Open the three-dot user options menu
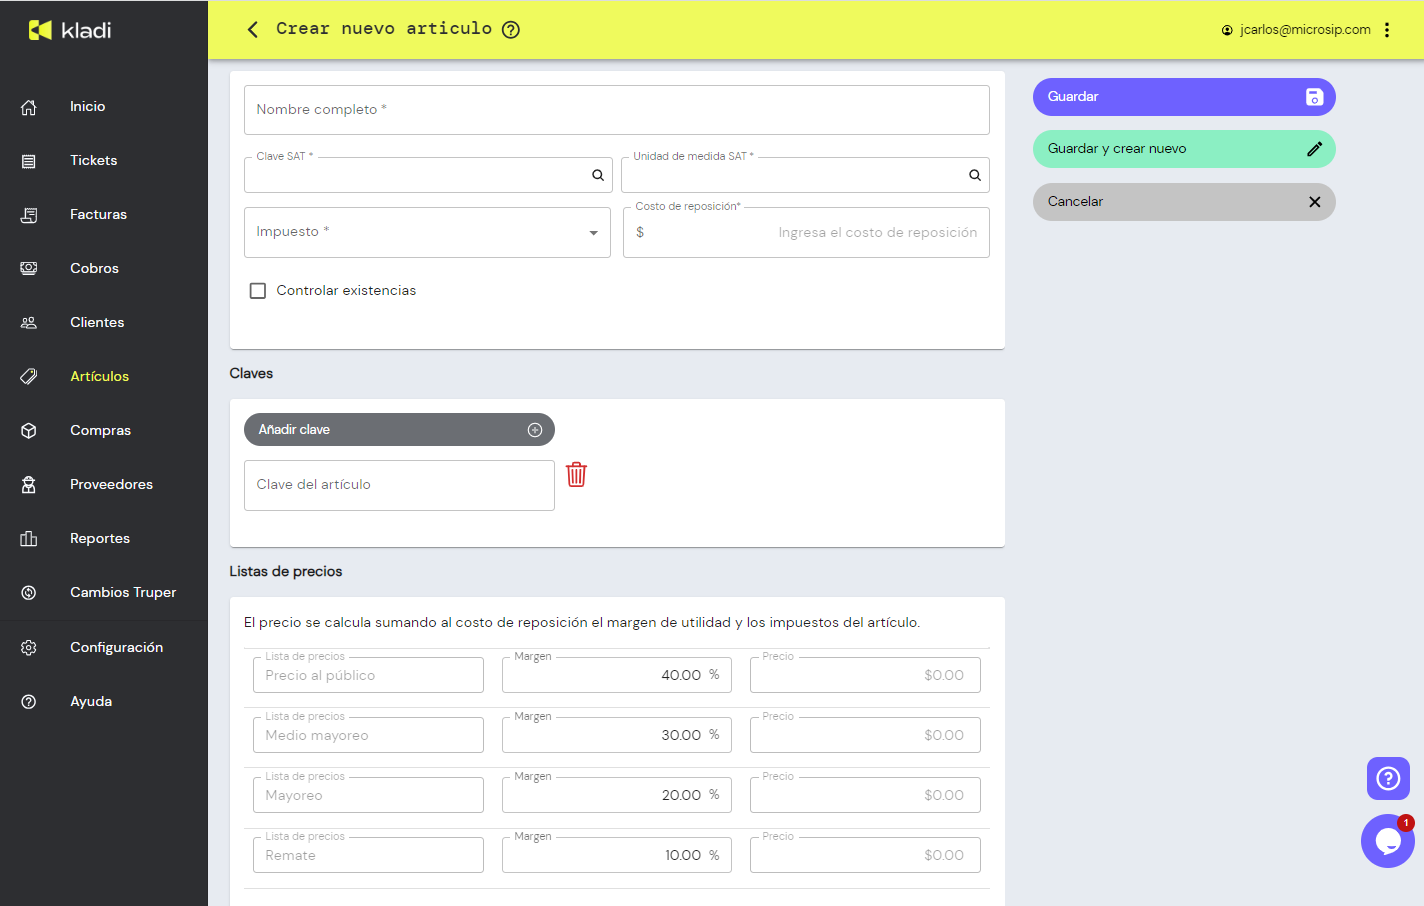This screenshot has width=1424, height=906. coord(1387,30)
